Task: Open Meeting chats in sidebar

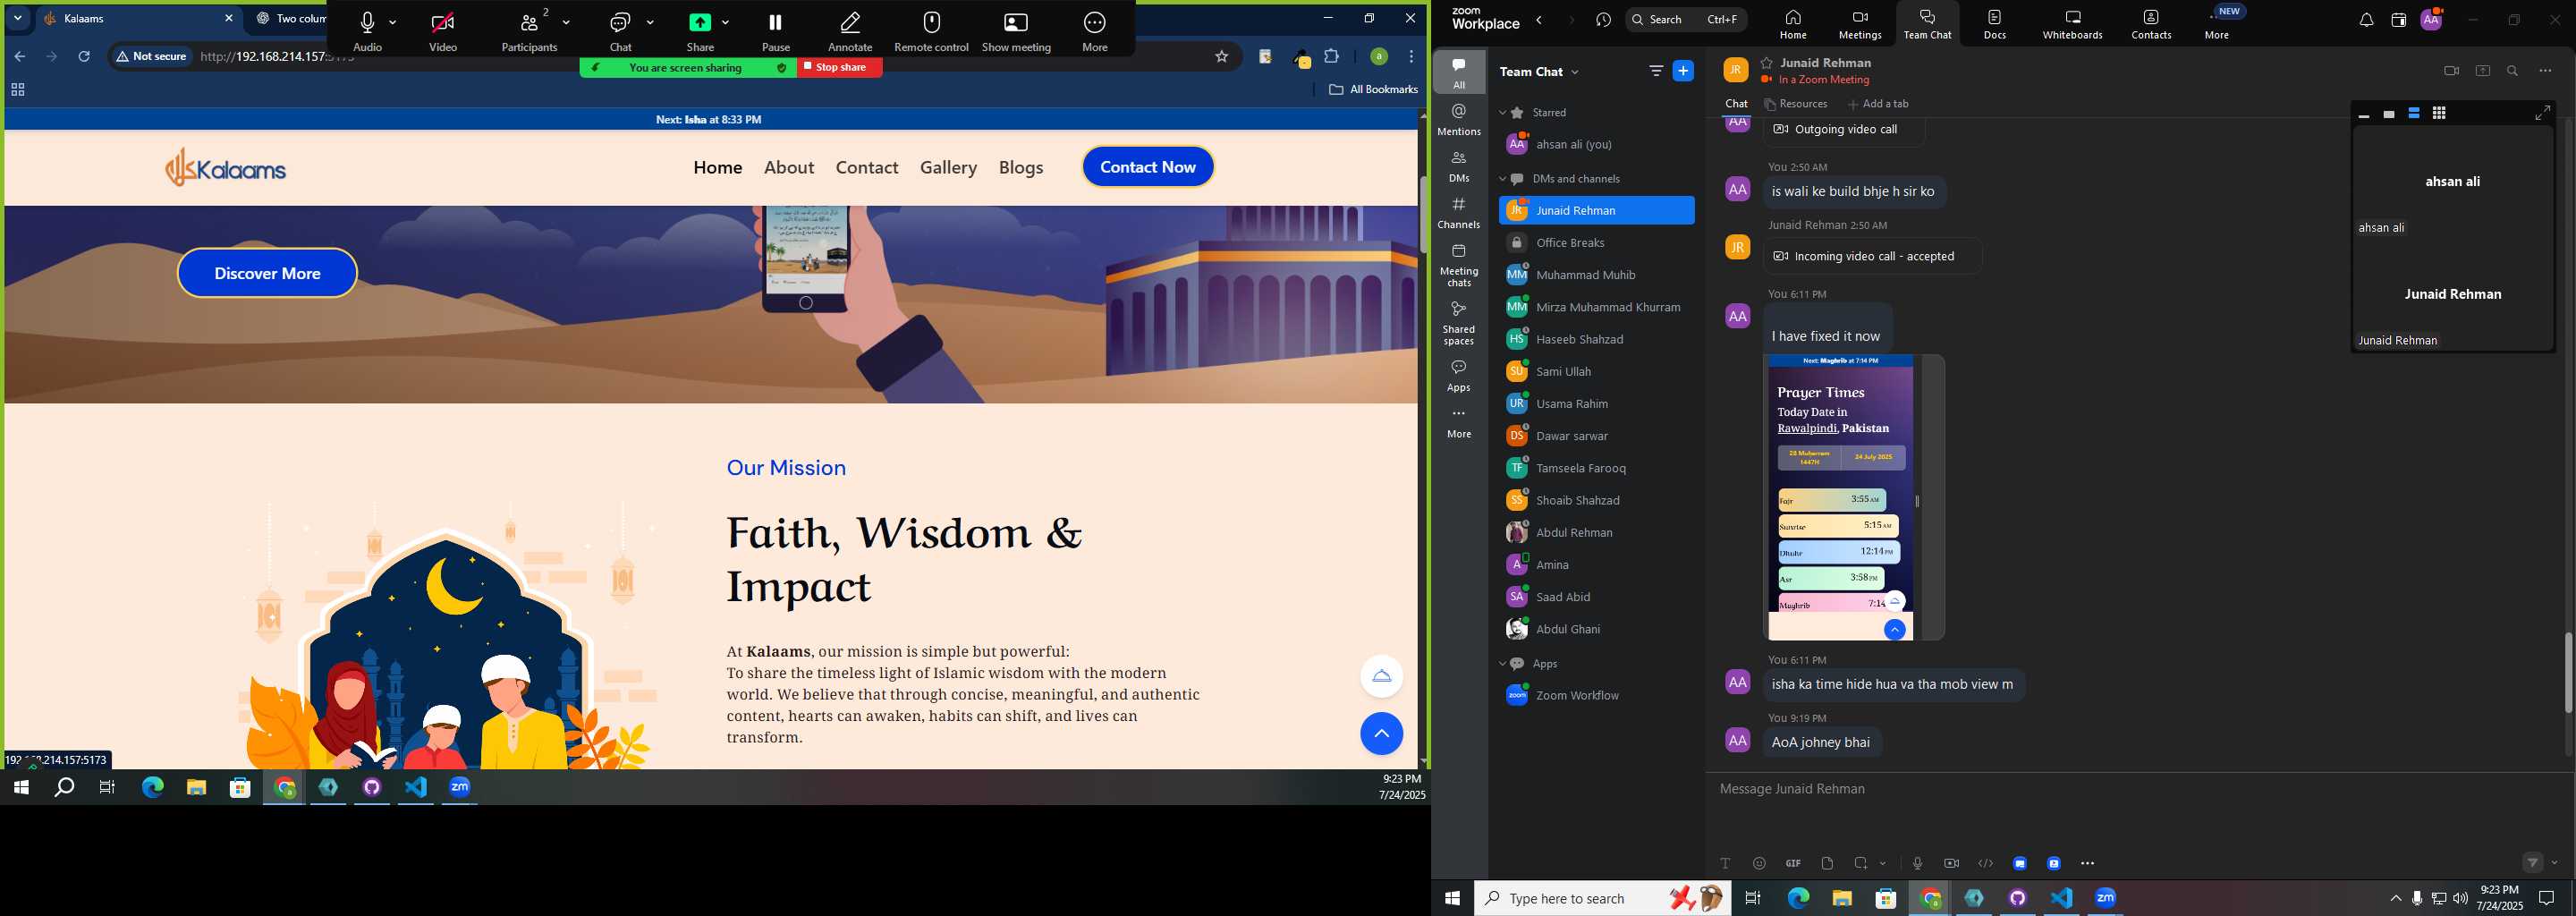Action: 1459,265
